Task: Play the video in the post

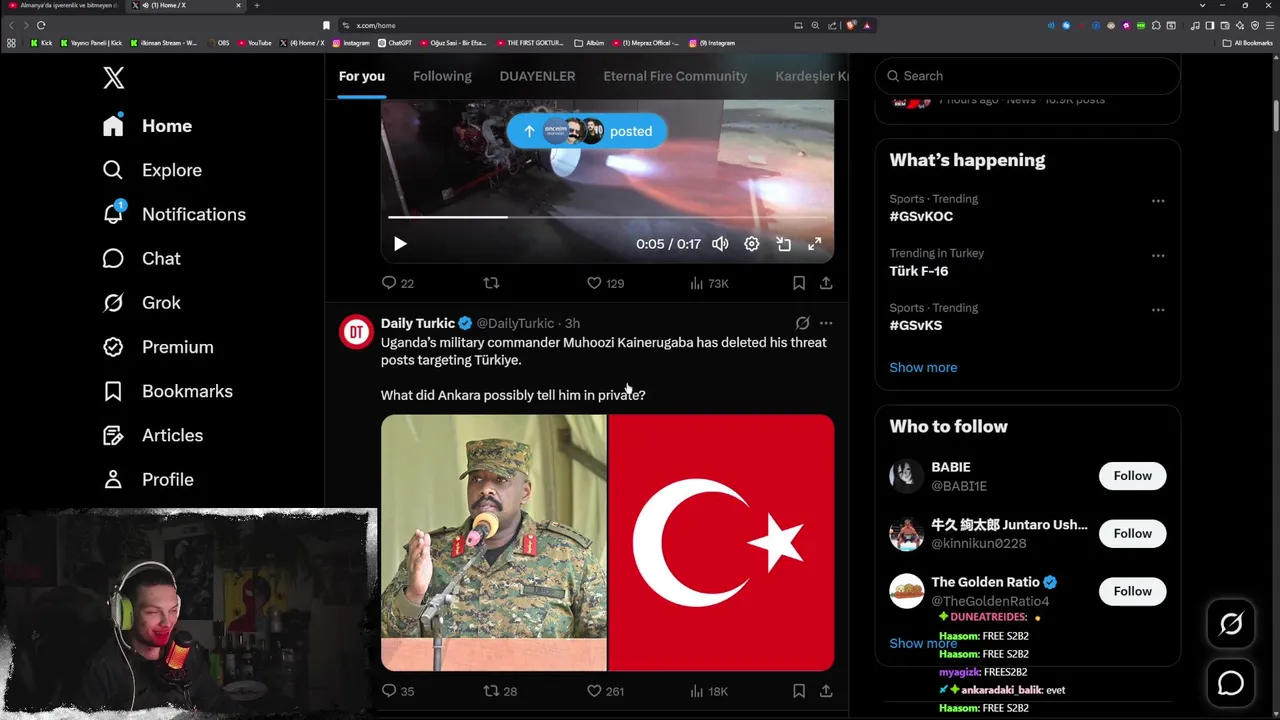Action: (x=400, y=244)
